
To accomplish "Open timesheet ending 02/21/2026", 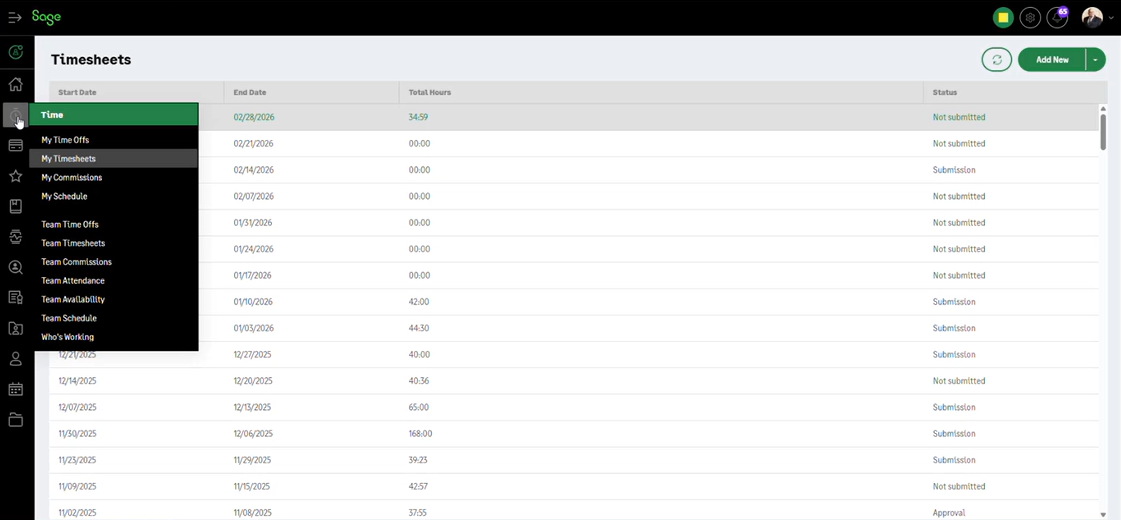I will [253, 144].
